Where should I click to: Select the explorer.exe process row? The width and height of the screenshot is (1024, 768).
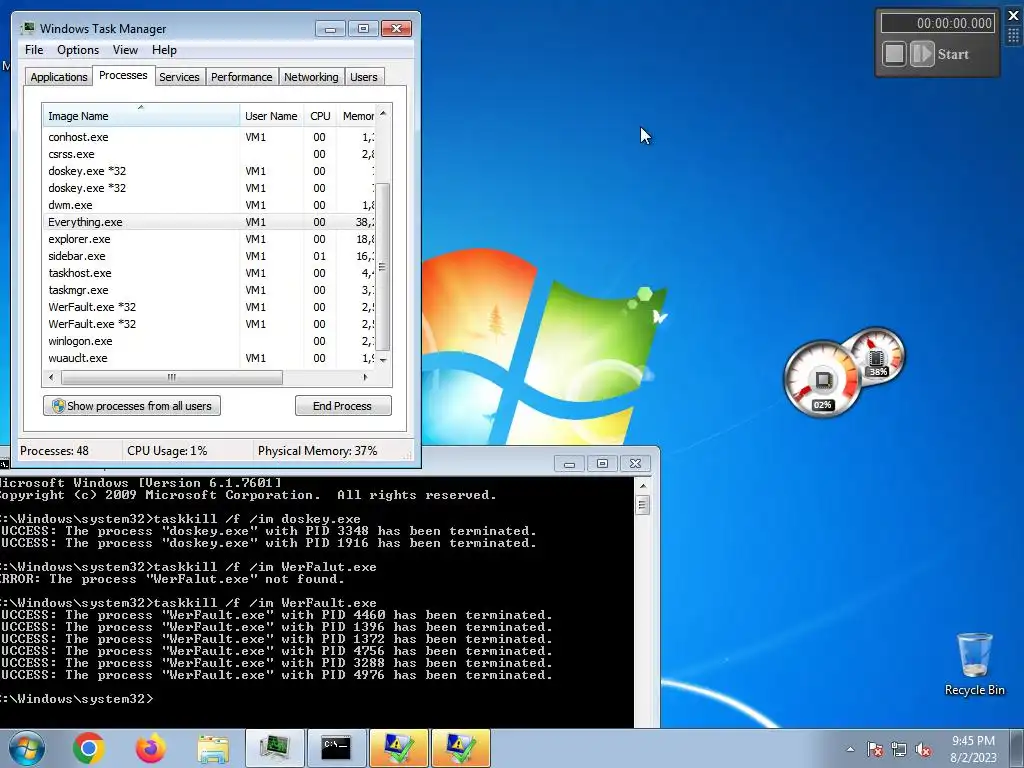click(x=209, y=239)
